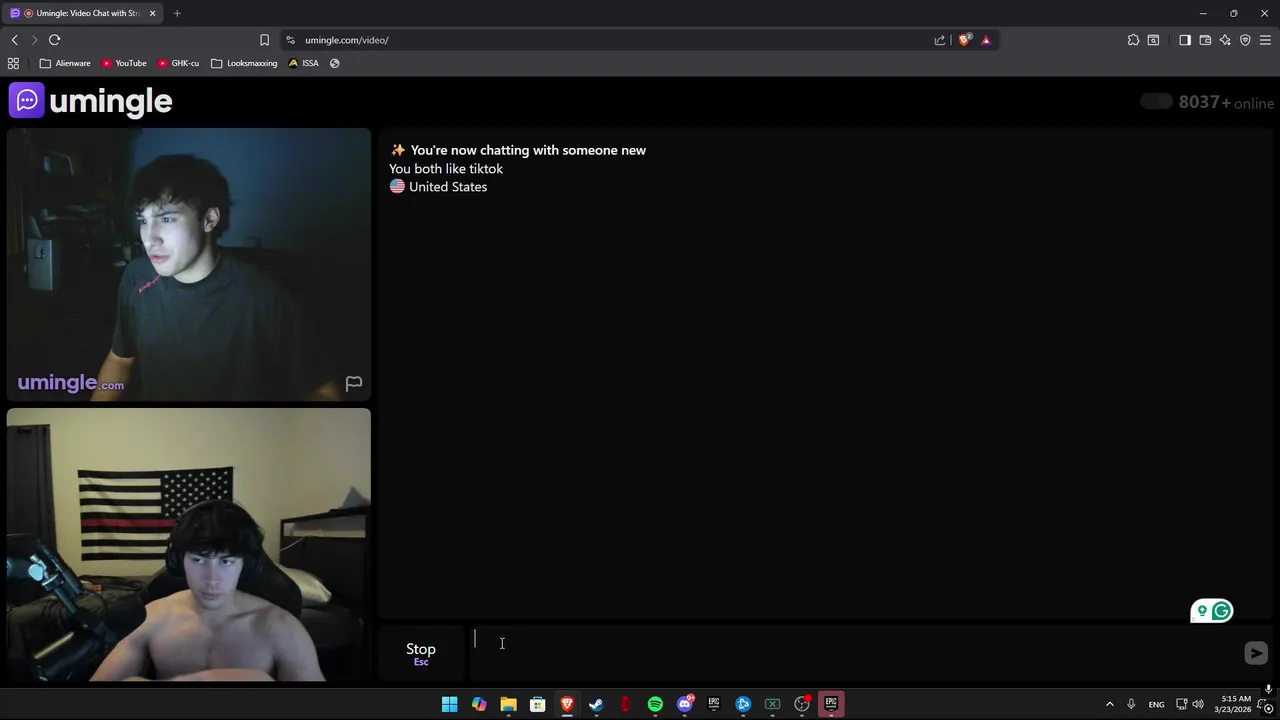Click the ENG language indicator
This screenshot has height=720, width=1280.
[x=1156, y=704]
